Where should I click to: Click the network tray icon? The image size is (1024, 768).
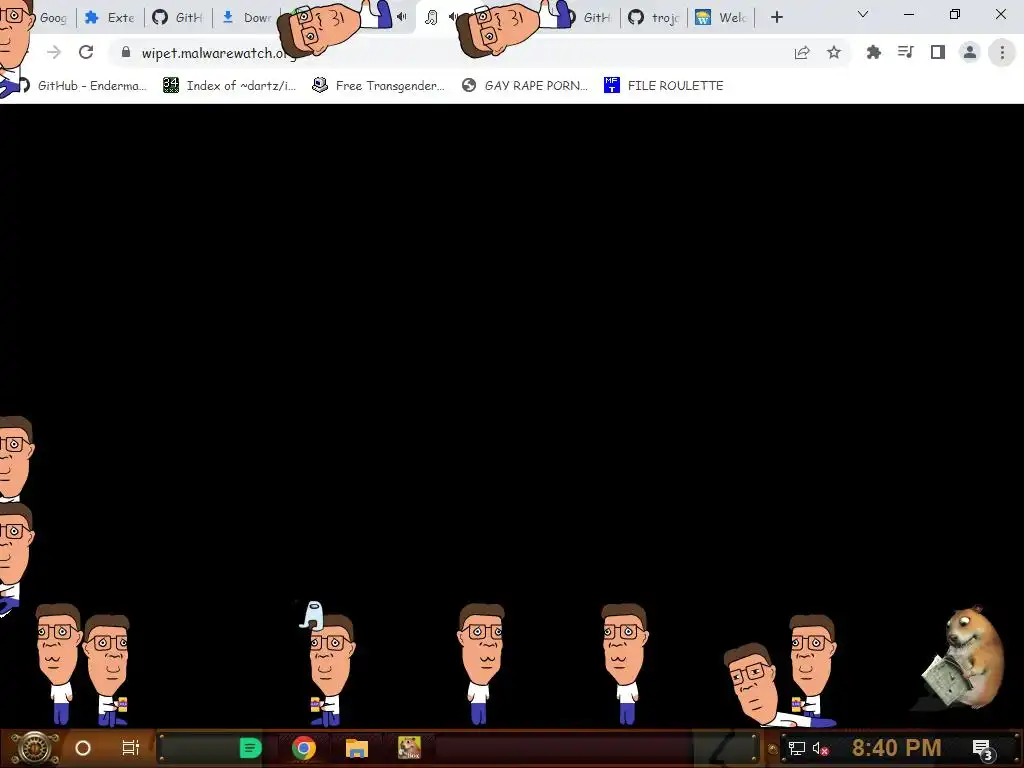coord(796,748)
